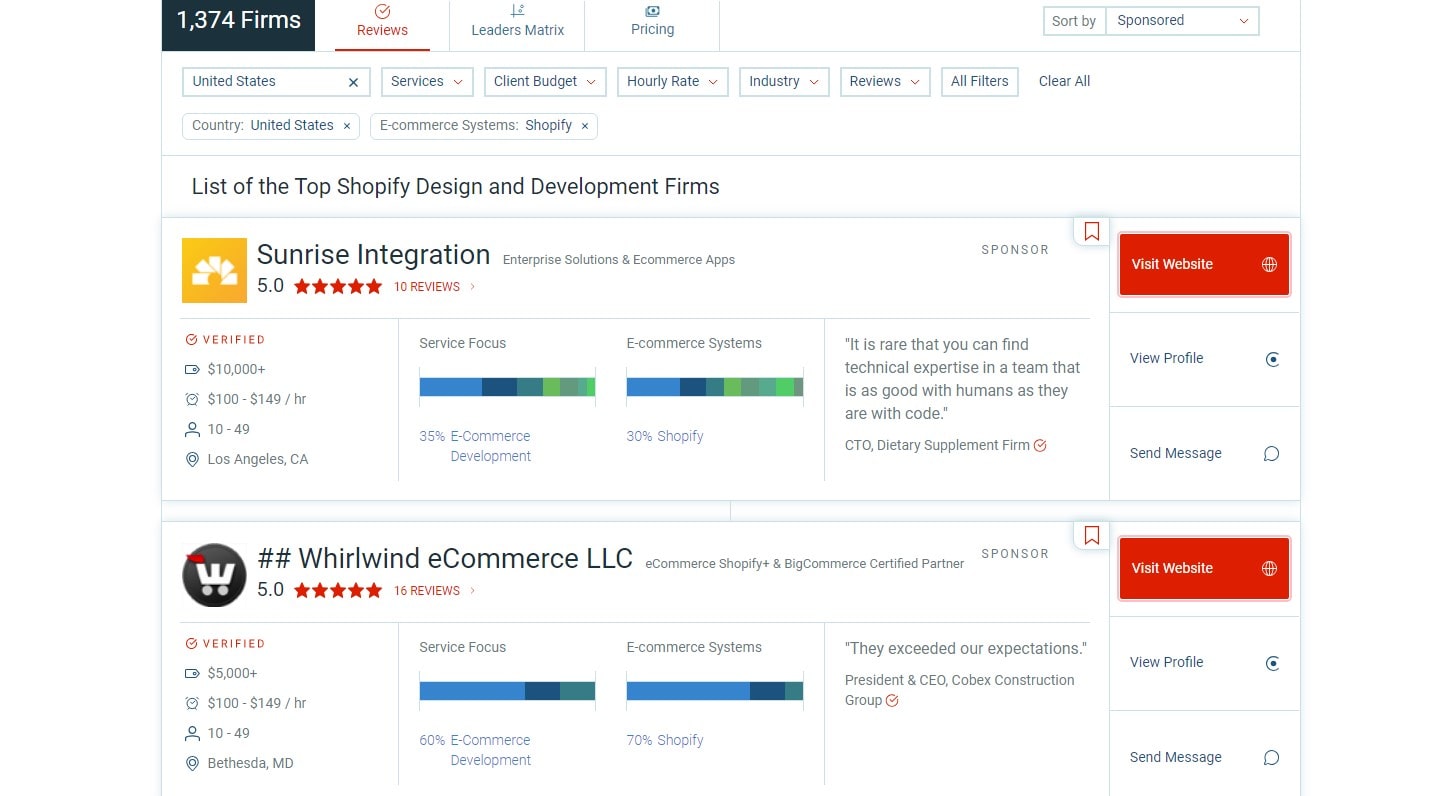Screen dimensions: 1442x796
Task: Click Sunrise Integration's VERIFIED check icon
Action: tap(192, 340)
